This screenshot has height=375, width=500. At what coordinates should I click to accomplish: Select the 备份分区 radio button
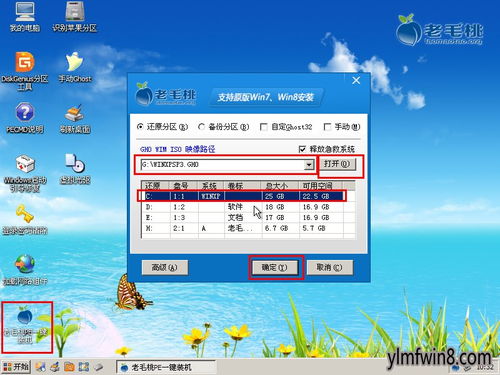(201, 127)
